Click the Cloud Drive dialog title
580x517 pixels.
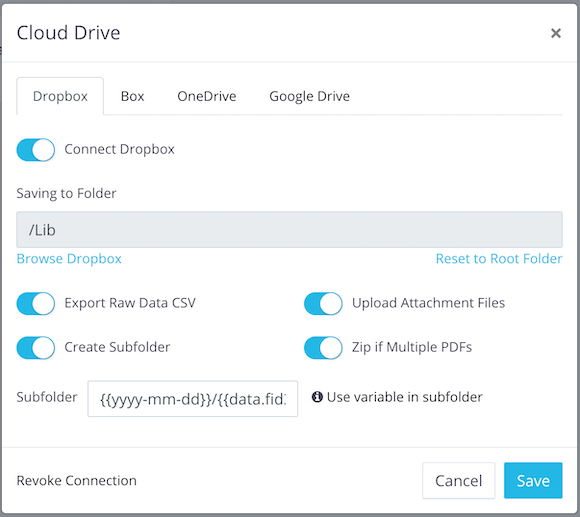[68, 33]
